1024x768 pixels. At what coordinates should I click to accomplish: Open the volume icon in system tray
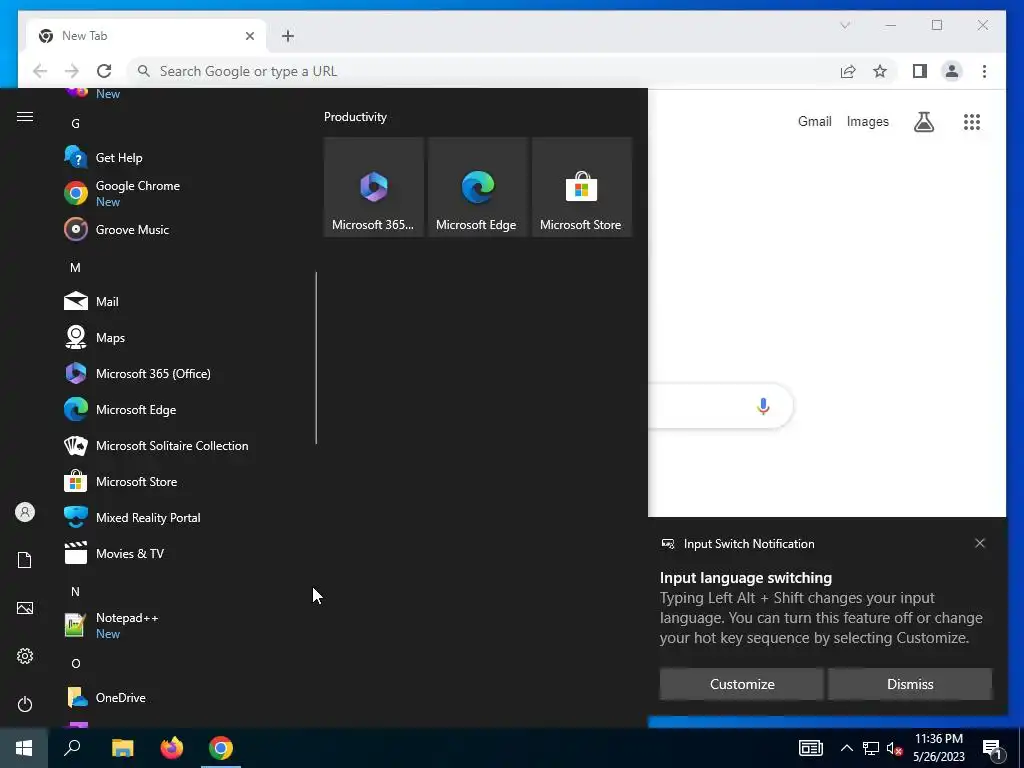coord(894,748)
